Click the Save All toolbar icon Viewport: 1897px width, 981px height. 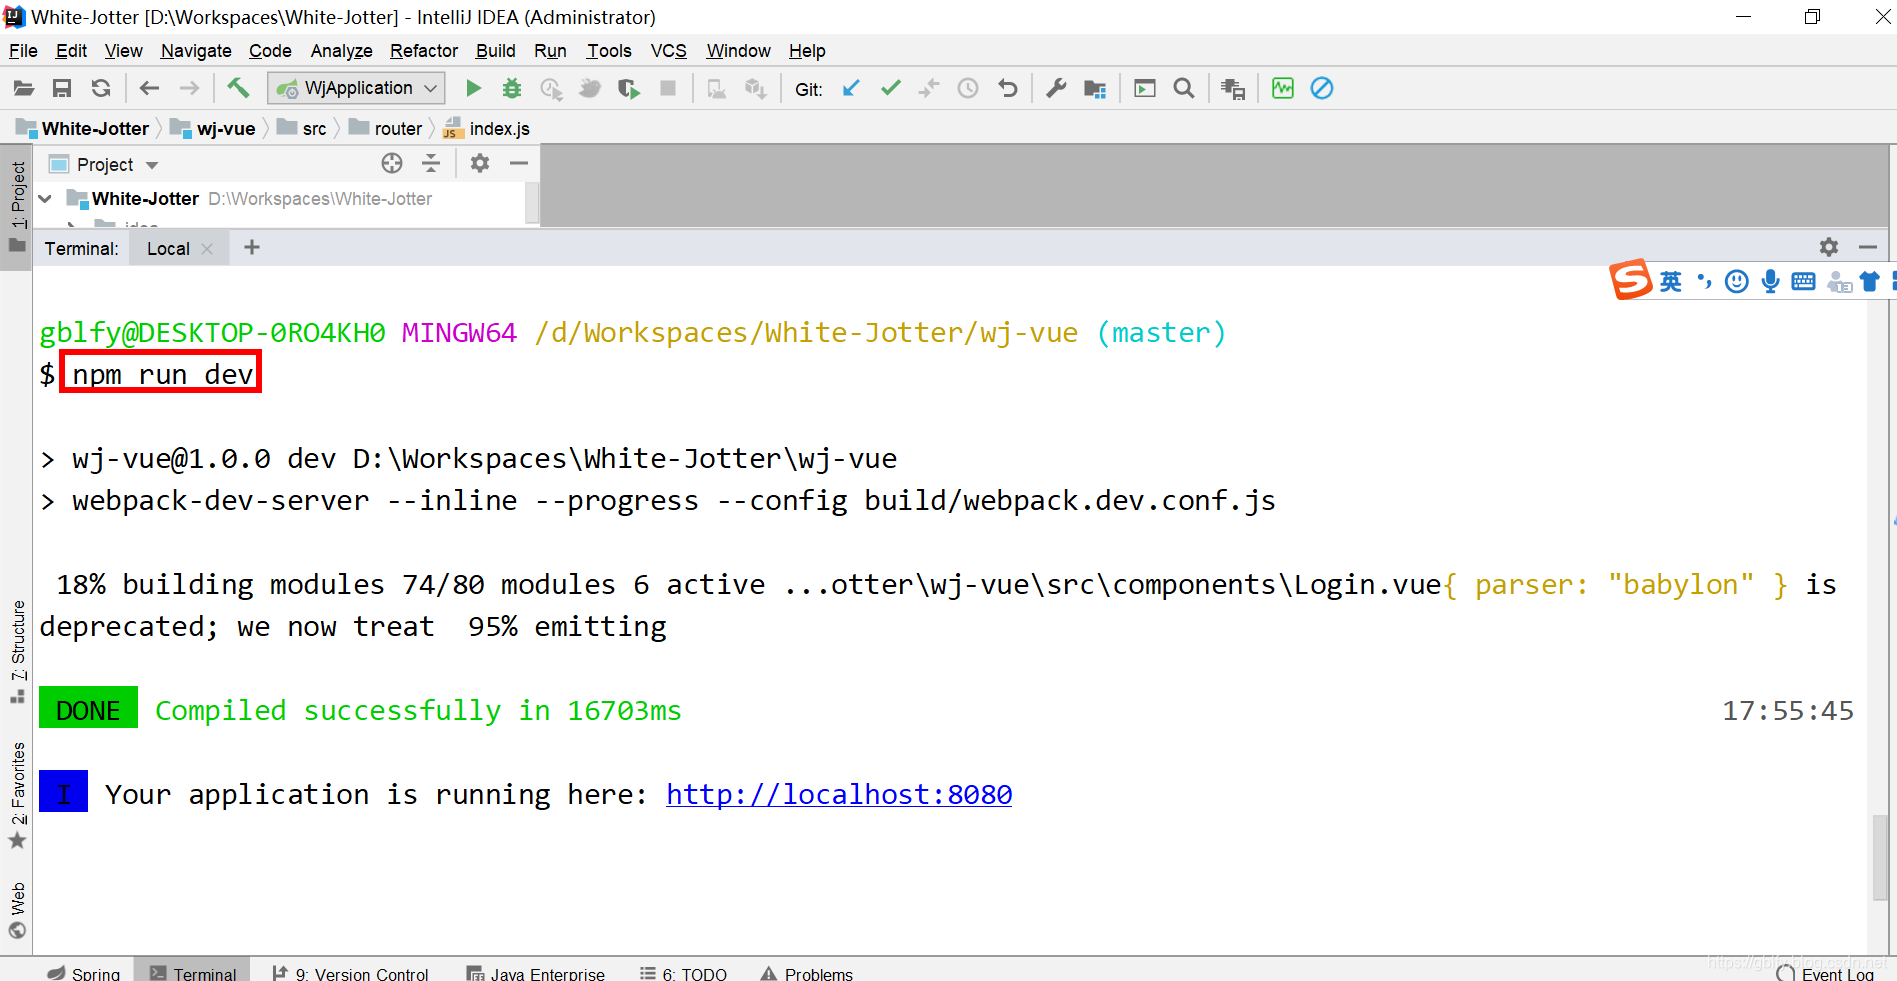(62, 89)
